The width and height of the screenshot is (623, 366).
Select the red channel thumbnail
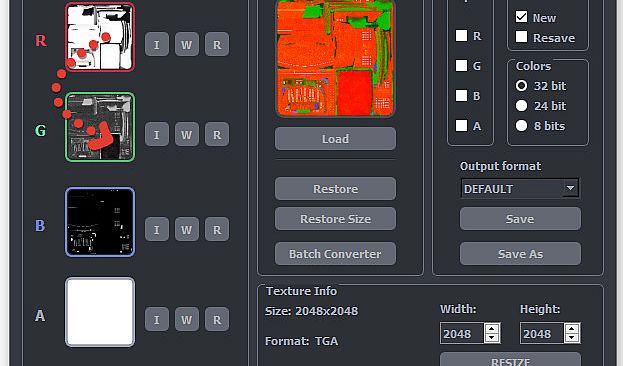tap(100, 37)
